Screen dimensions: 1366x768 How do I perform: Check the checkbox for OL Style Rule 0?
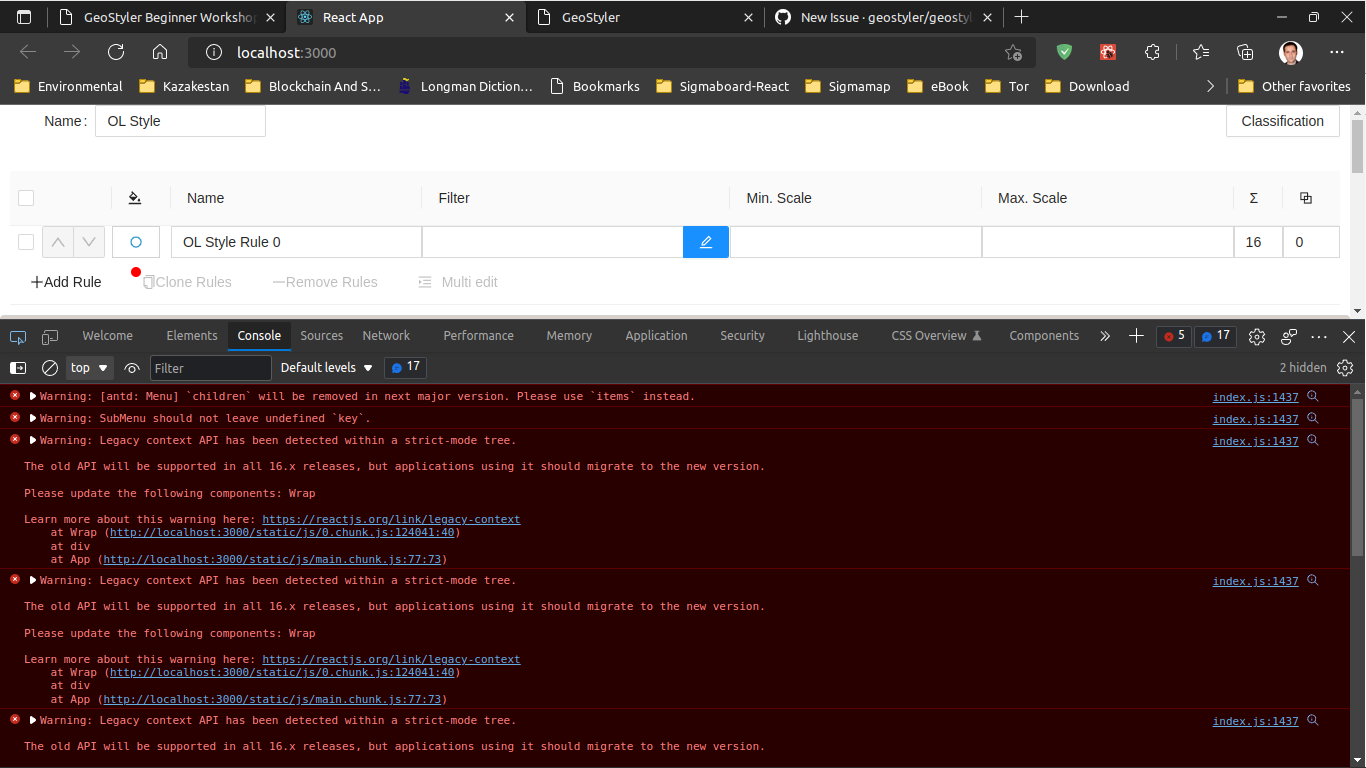[26, 241]
